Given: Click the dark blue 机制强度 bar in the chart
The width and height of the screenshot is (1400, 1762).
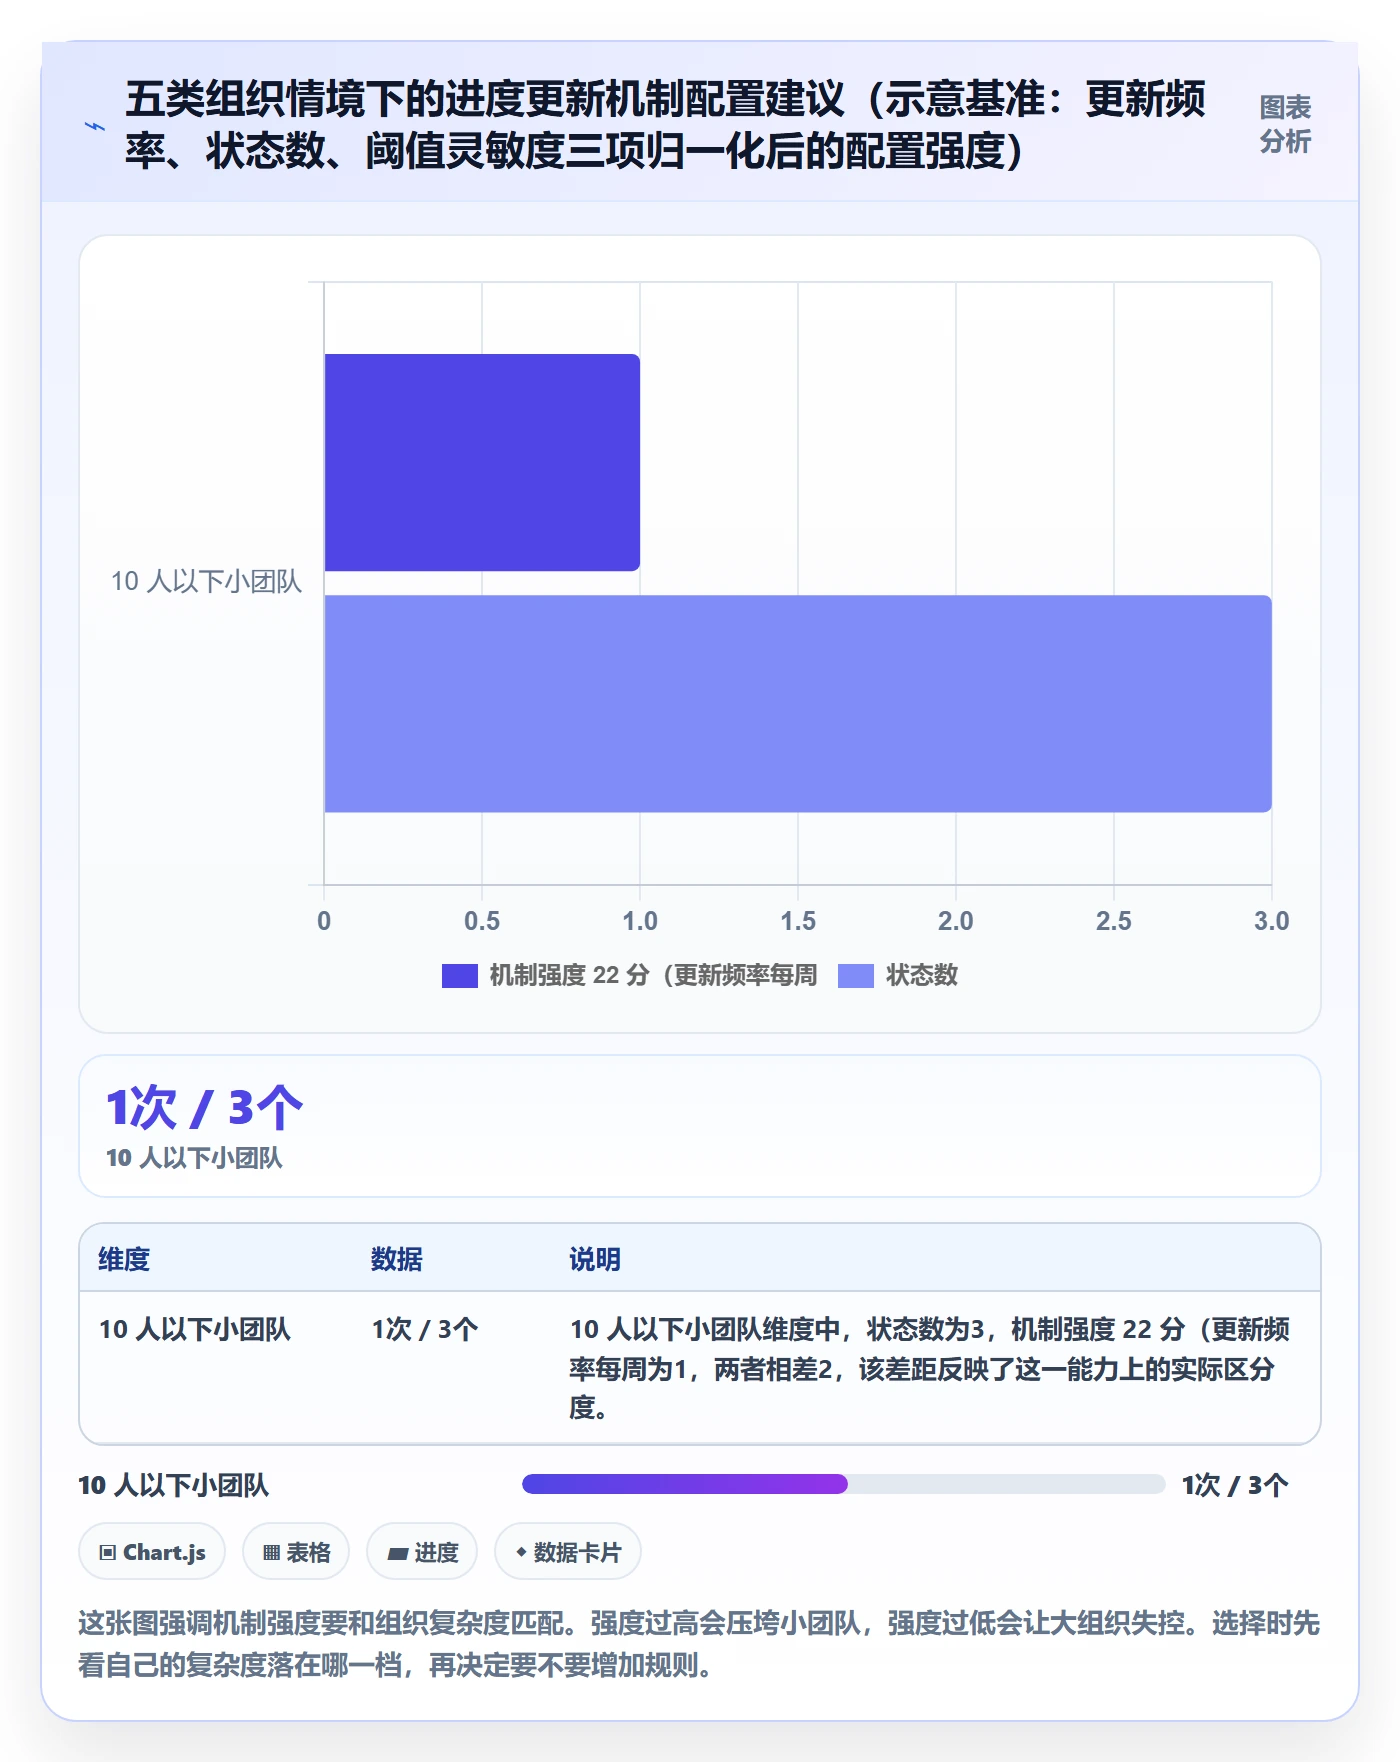Looking at the screenshot, I should 482,462.
